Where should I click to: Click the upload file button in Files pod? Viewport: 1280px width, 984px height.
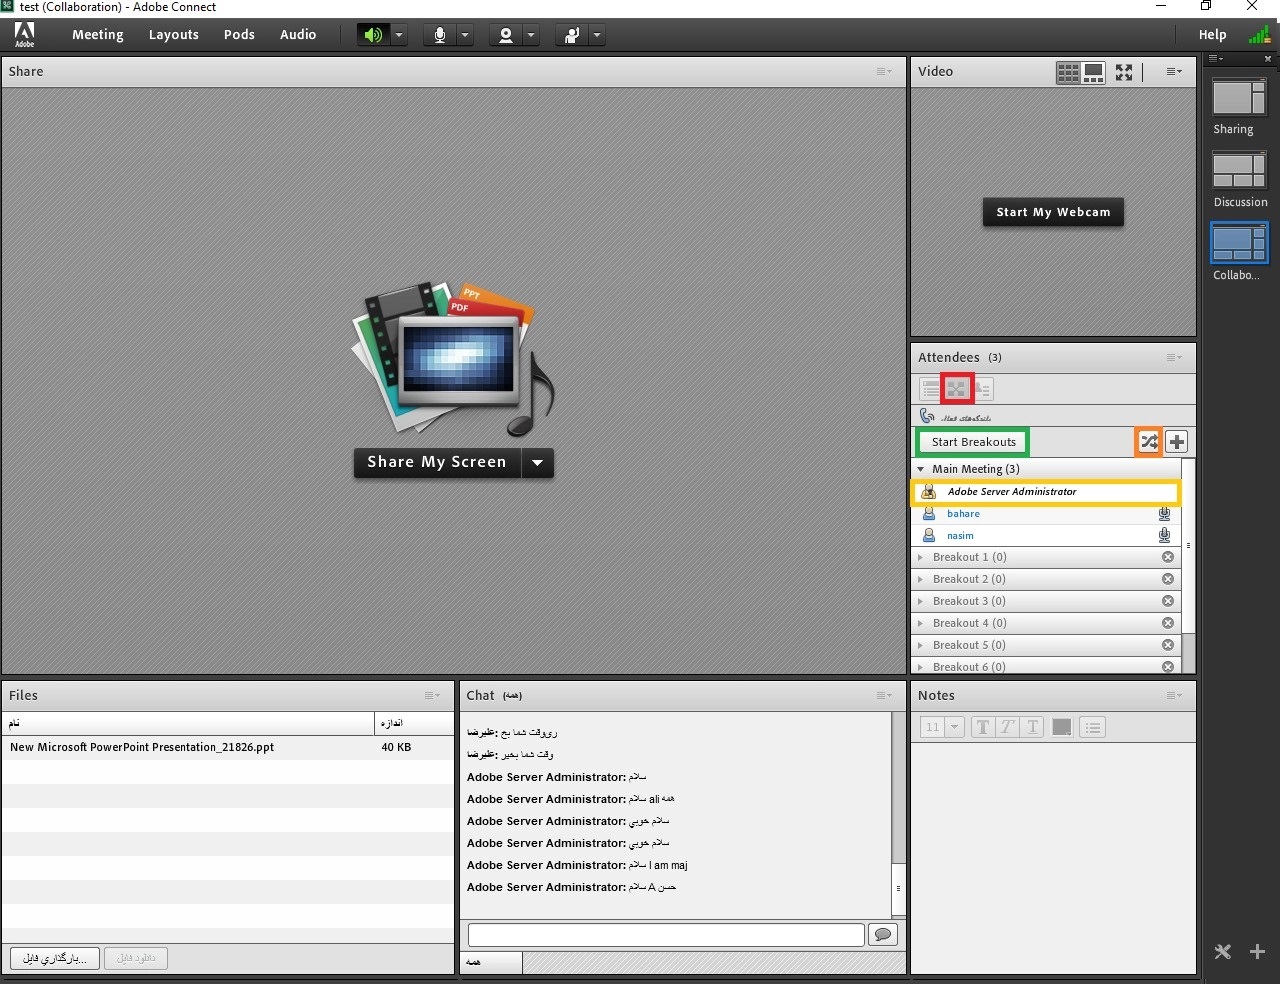pyautogui.click(x=55, y=958)
